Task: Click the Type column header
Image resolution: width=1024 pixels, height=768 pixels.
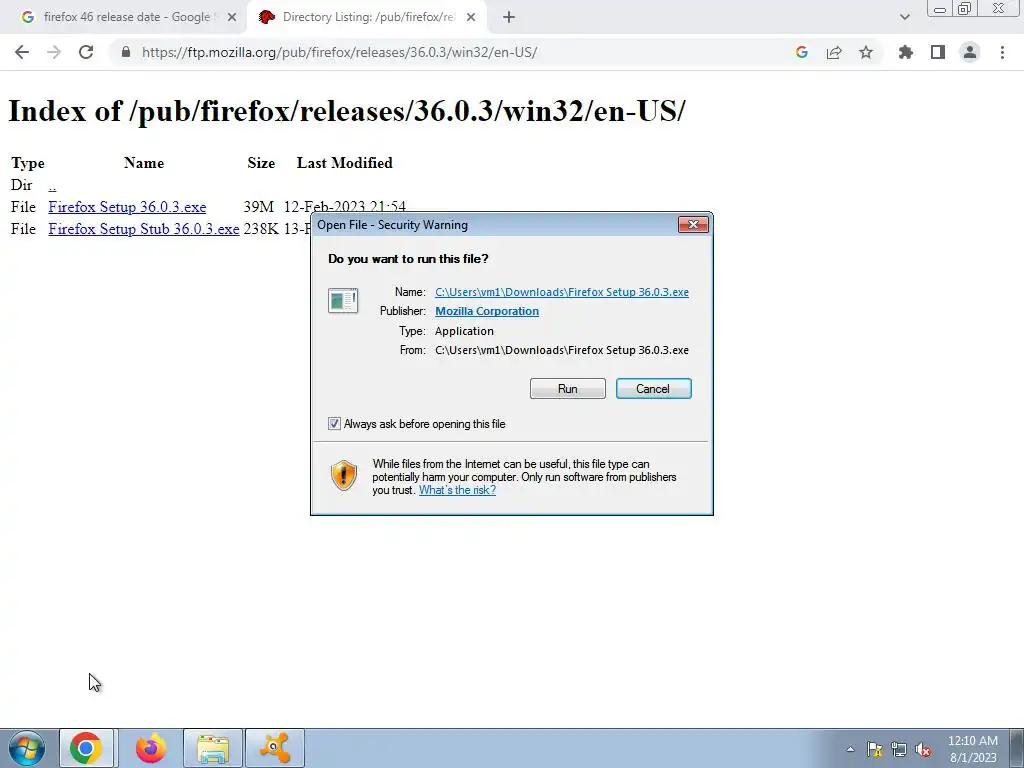Action: coord(27,163)
